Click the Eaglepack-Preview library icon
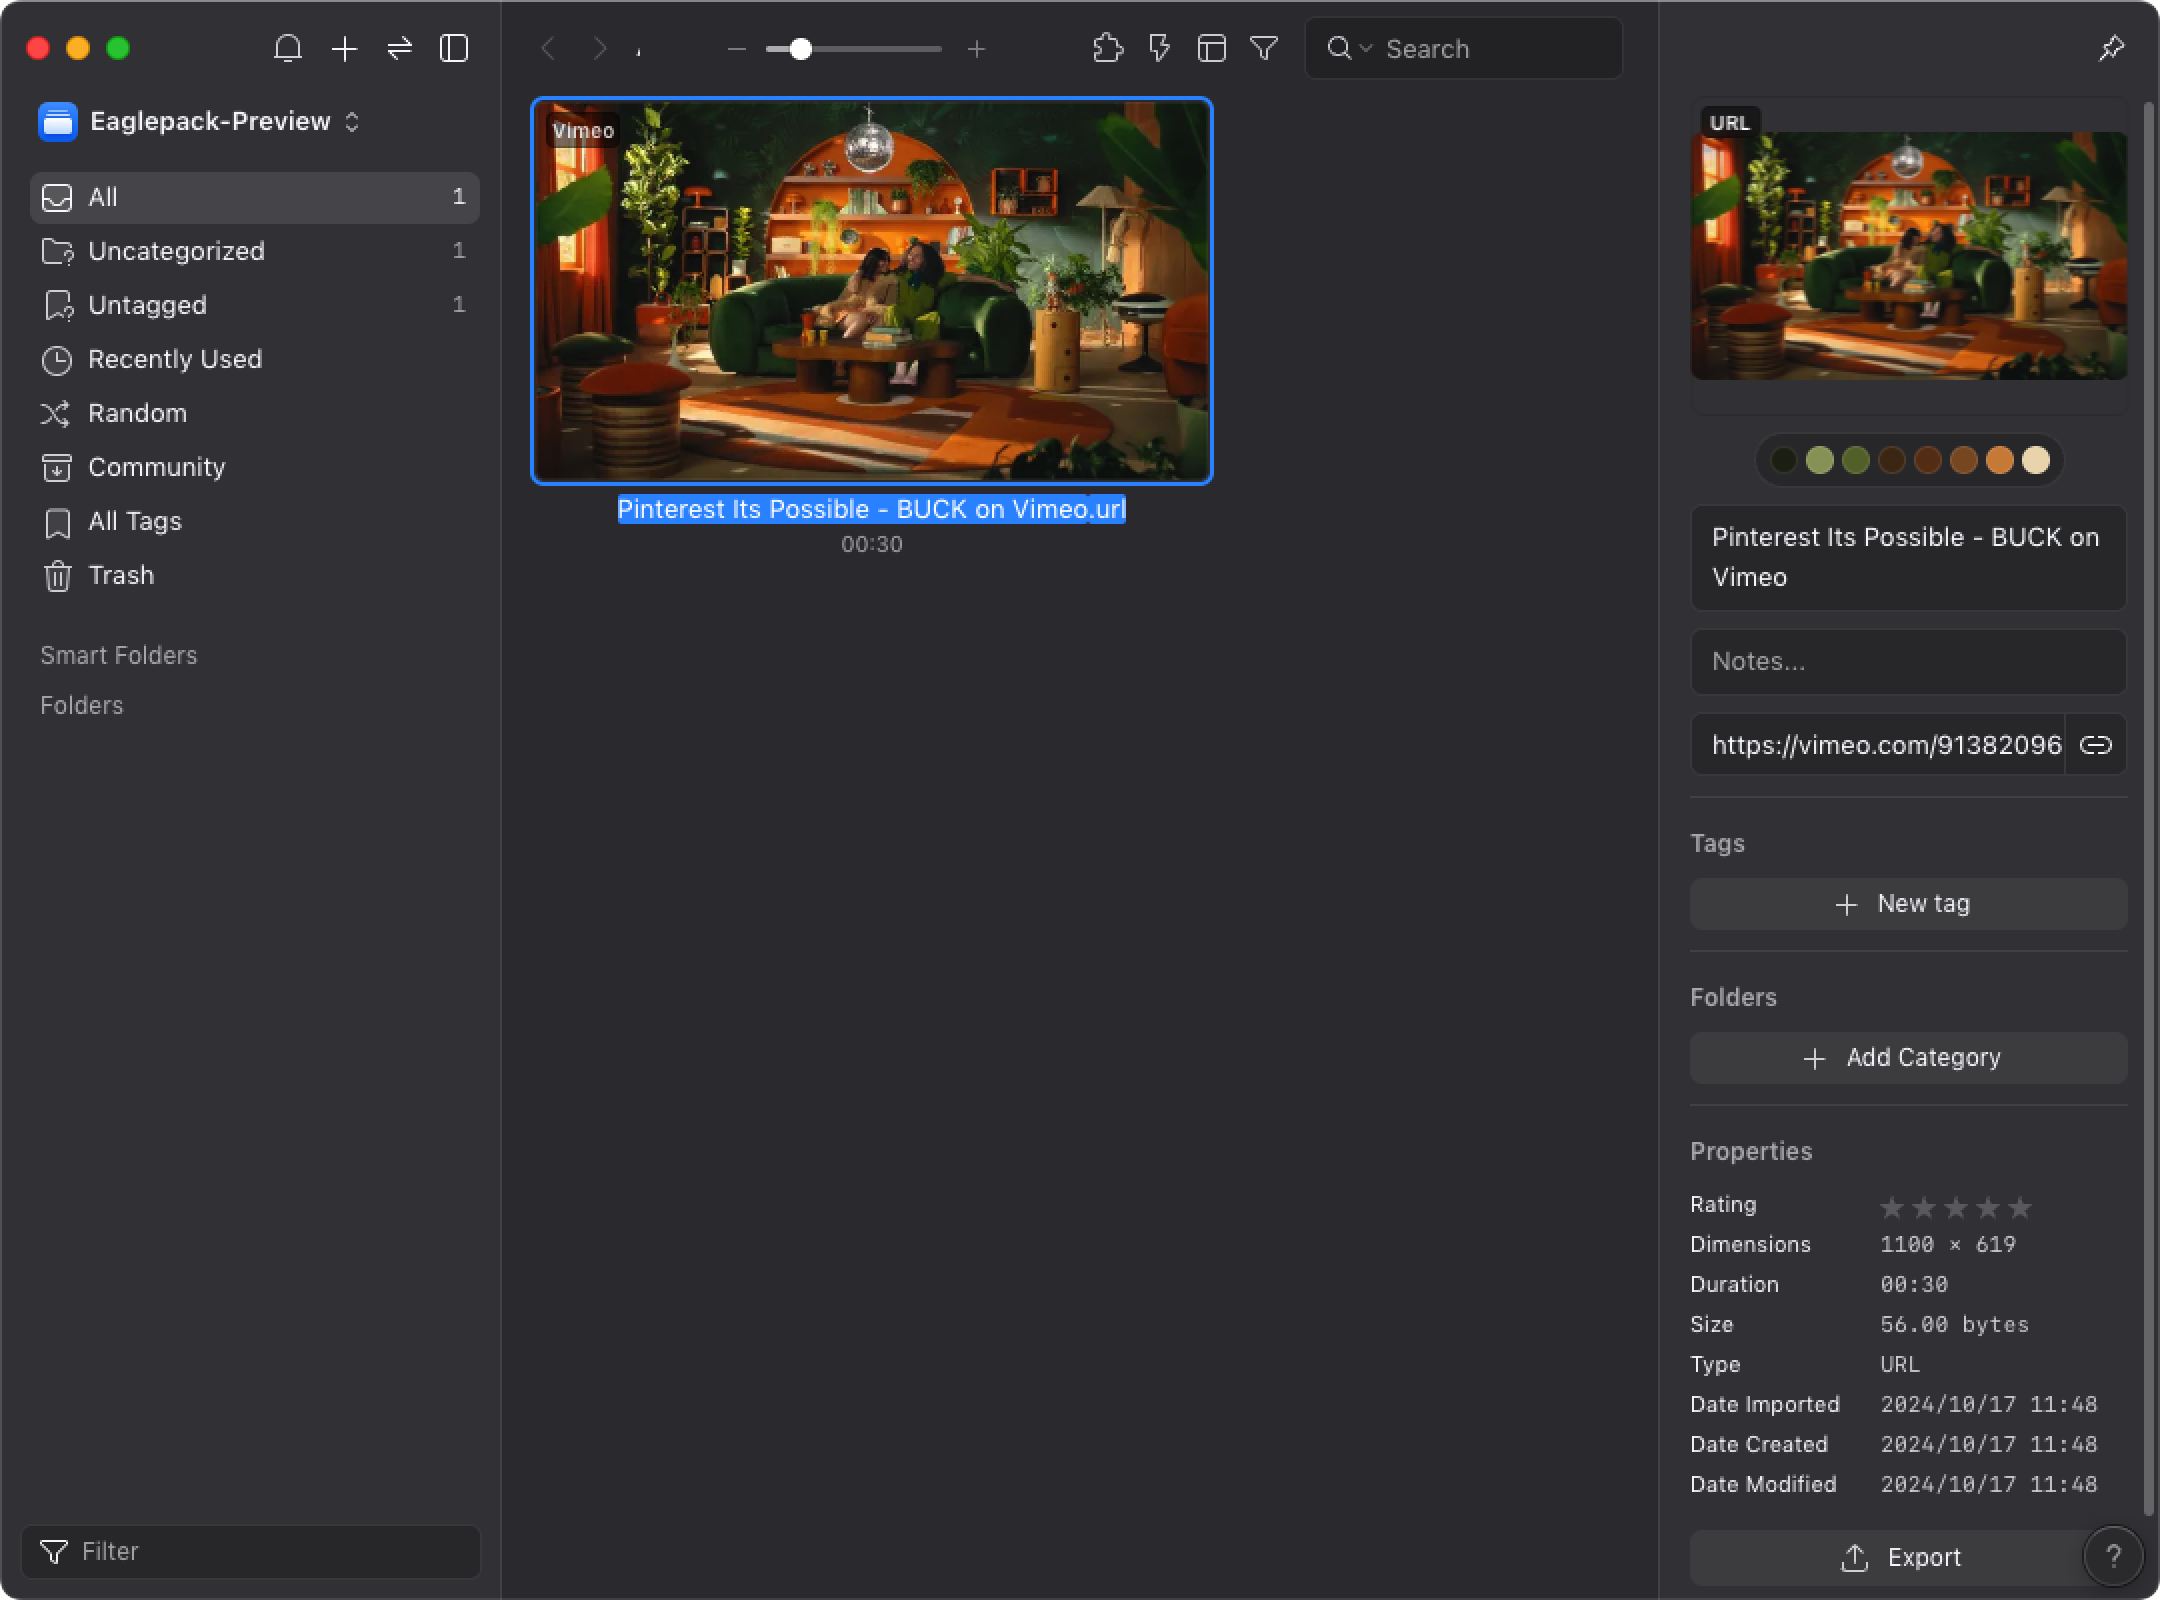Viewport: 2160px width, 1600px height. pos(58,121)
